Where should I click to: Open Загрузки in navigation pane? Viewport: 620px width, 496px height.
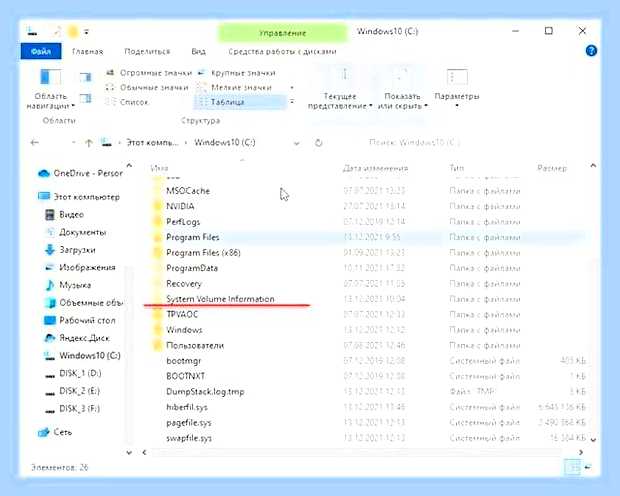pyautogui.click(x=70, y=250)
